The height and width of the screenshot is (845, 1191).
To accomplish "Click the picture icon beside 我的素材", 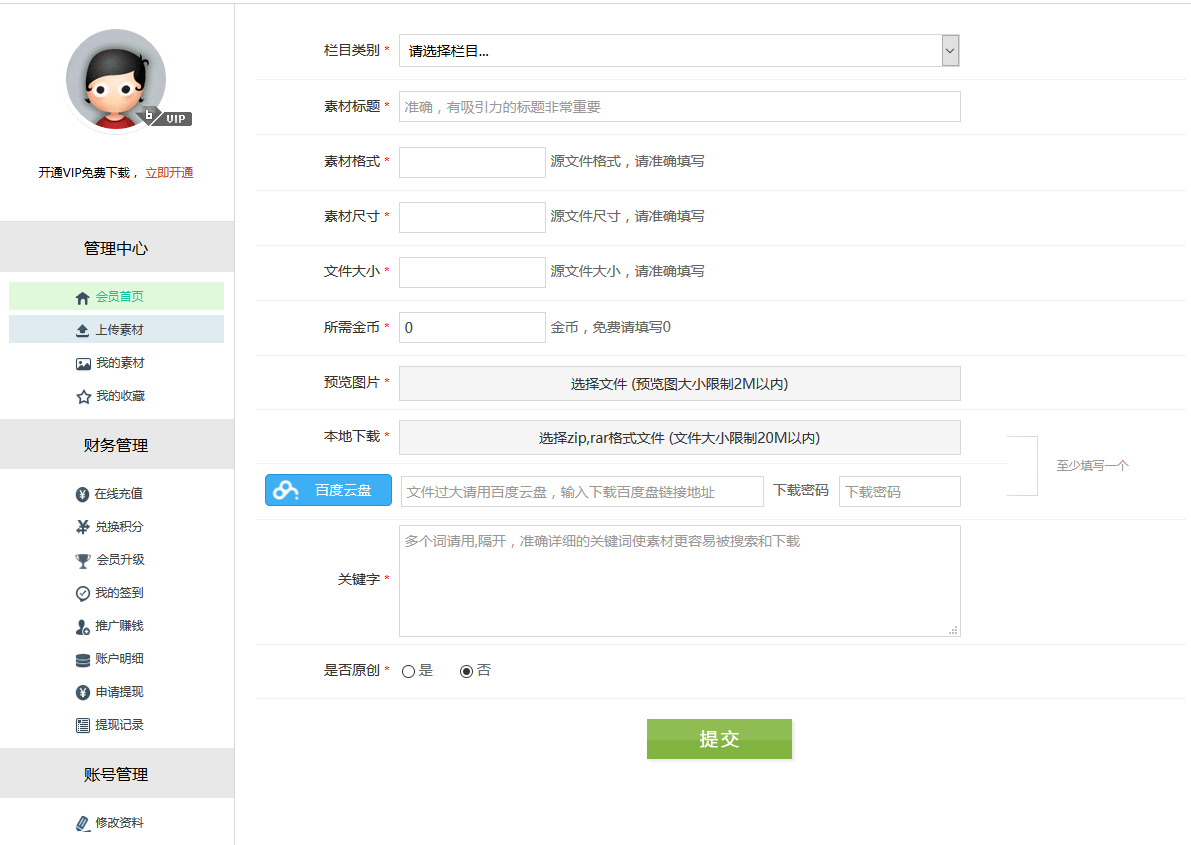I will (x=83, y=364).
